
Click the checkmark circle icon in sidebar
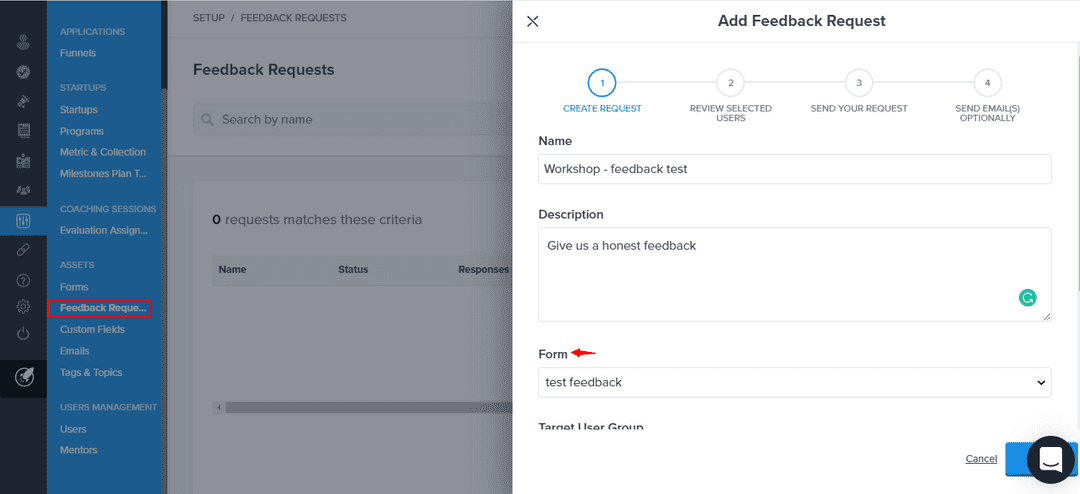(23, 72)
